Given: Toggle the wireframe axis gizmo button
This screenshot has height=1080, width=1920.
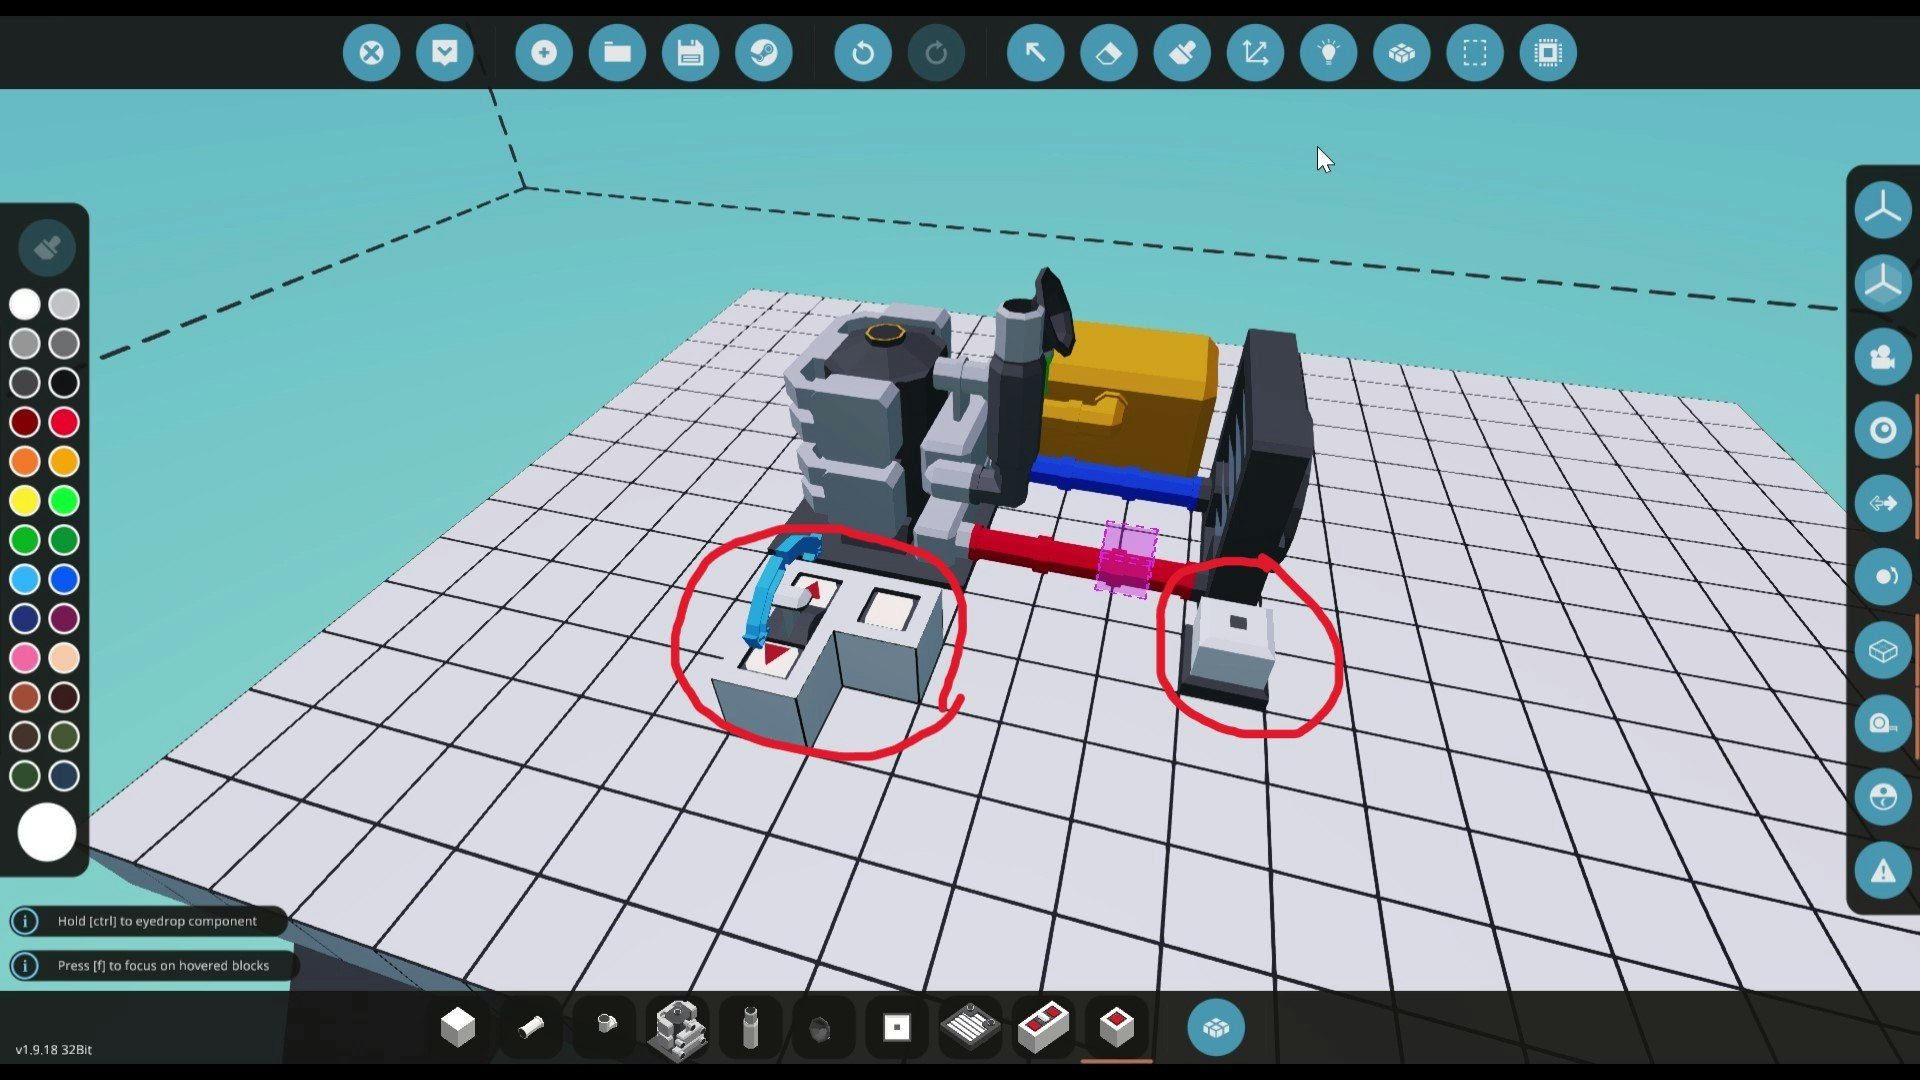Looking at the screenshot, I should point(1883,210).
